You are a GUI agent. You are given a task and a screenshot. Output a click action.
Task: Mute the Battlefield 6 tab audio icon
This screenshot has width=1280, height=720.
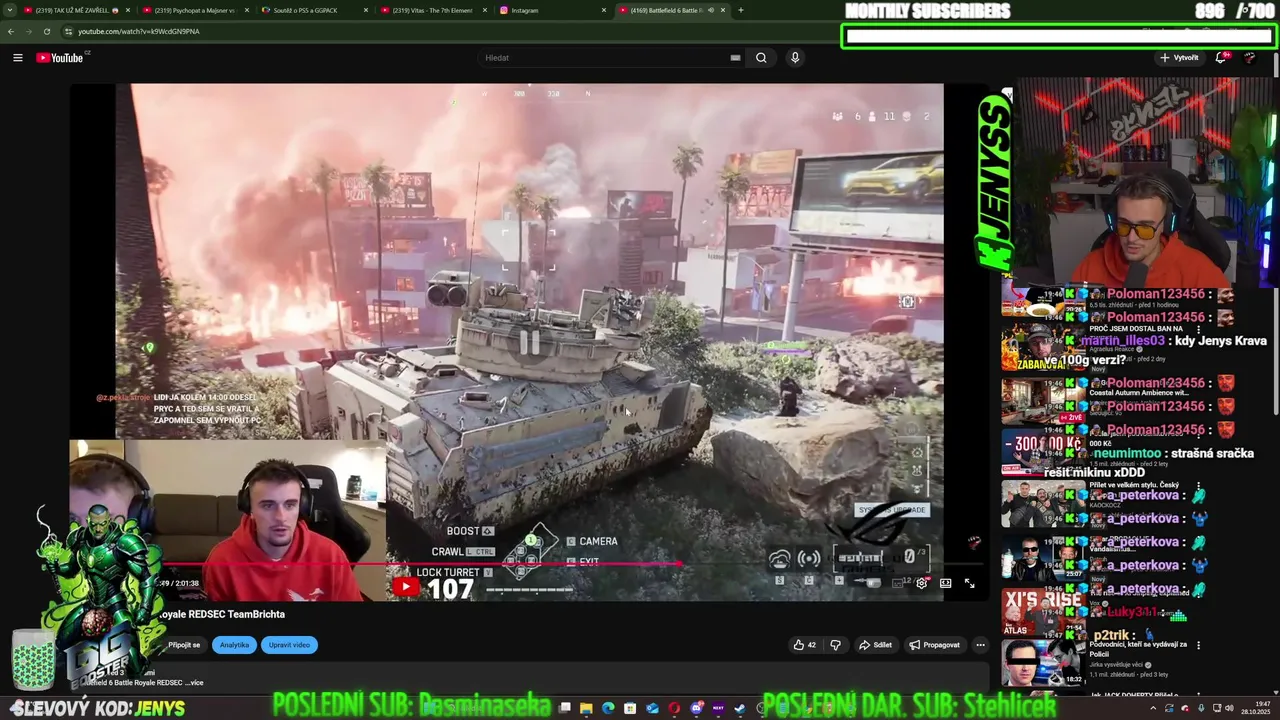pos(711,10)
